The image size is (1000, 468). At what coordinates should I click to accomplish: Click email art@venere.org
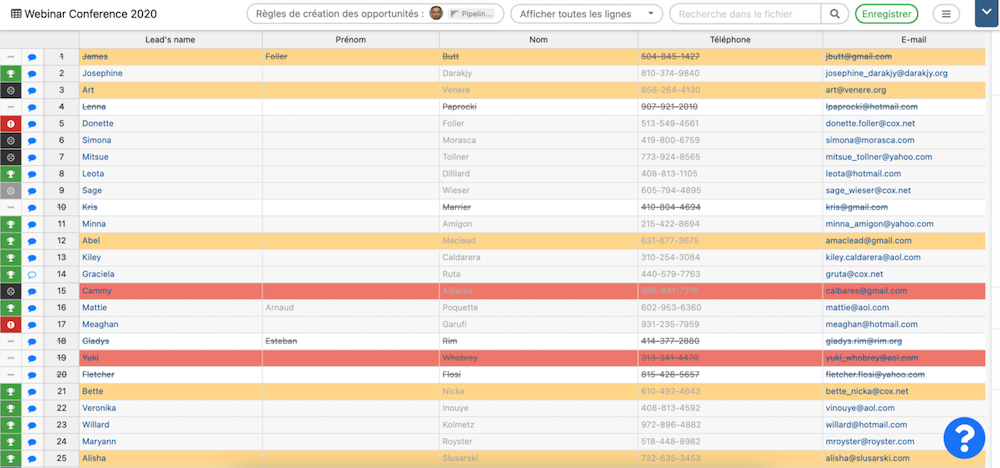point(855,90)
